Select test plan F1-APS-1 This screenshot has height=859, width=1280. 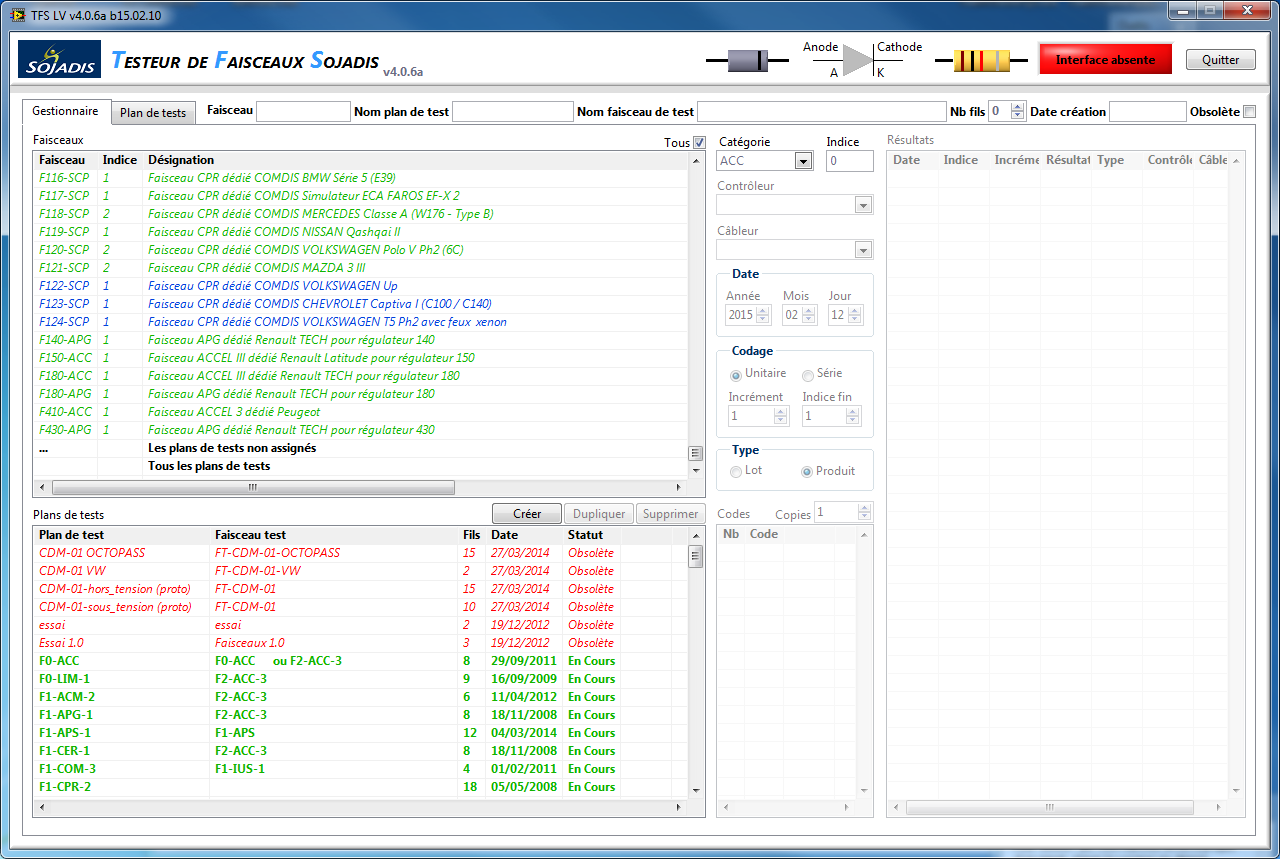click(361, 733)
